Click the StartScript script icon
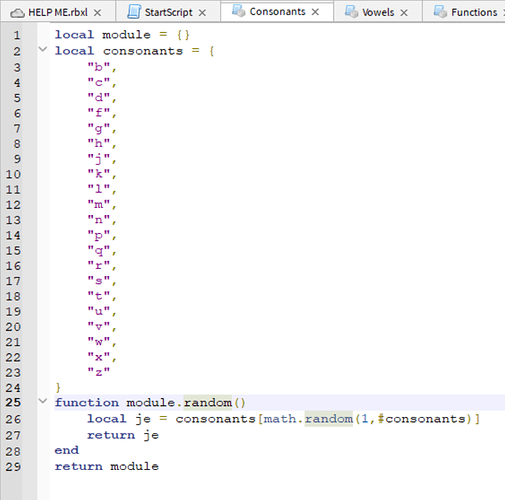Image resolution: width=505 pixels, height=500 pixels. [x=134, y=12]
